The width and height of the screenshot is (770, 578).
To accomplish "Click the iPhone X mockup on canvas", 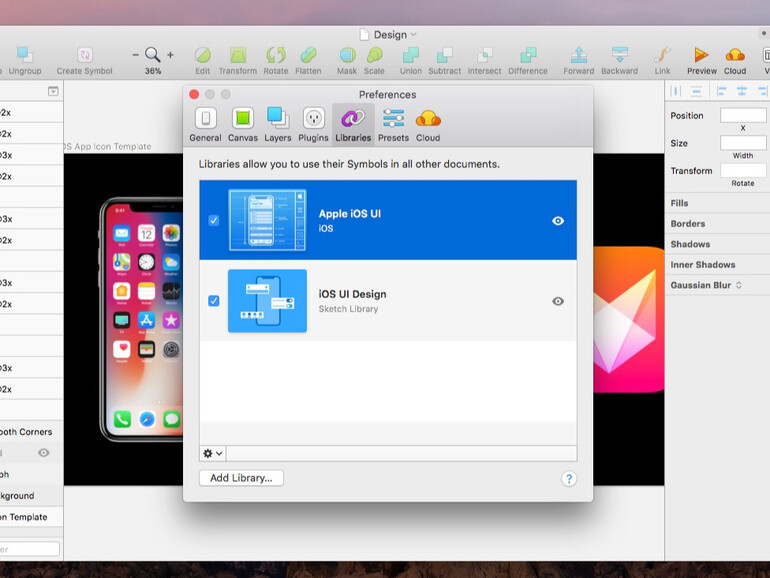I will (141, 319).
